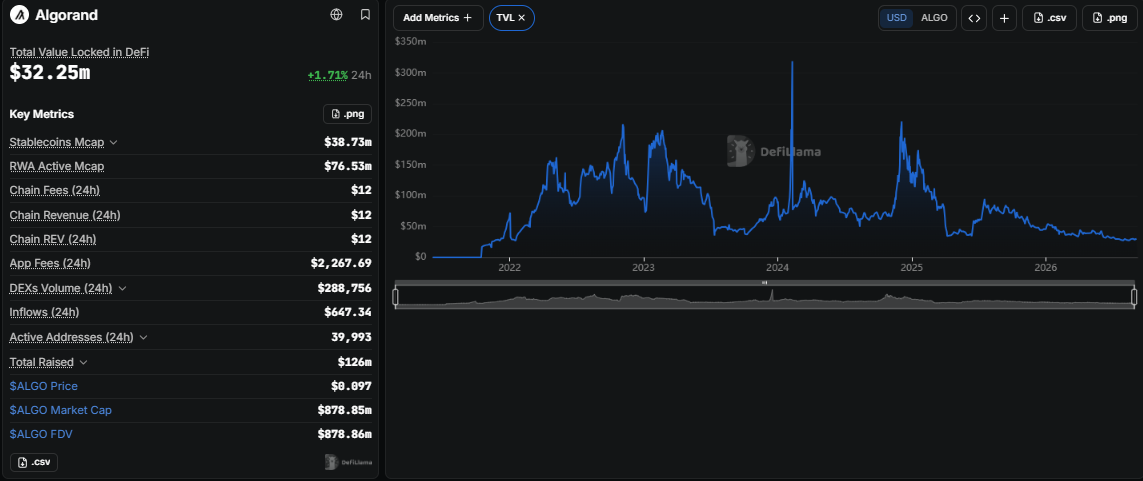
Task: Click the $0.097 ALGO price value
Action: point(351,386)
